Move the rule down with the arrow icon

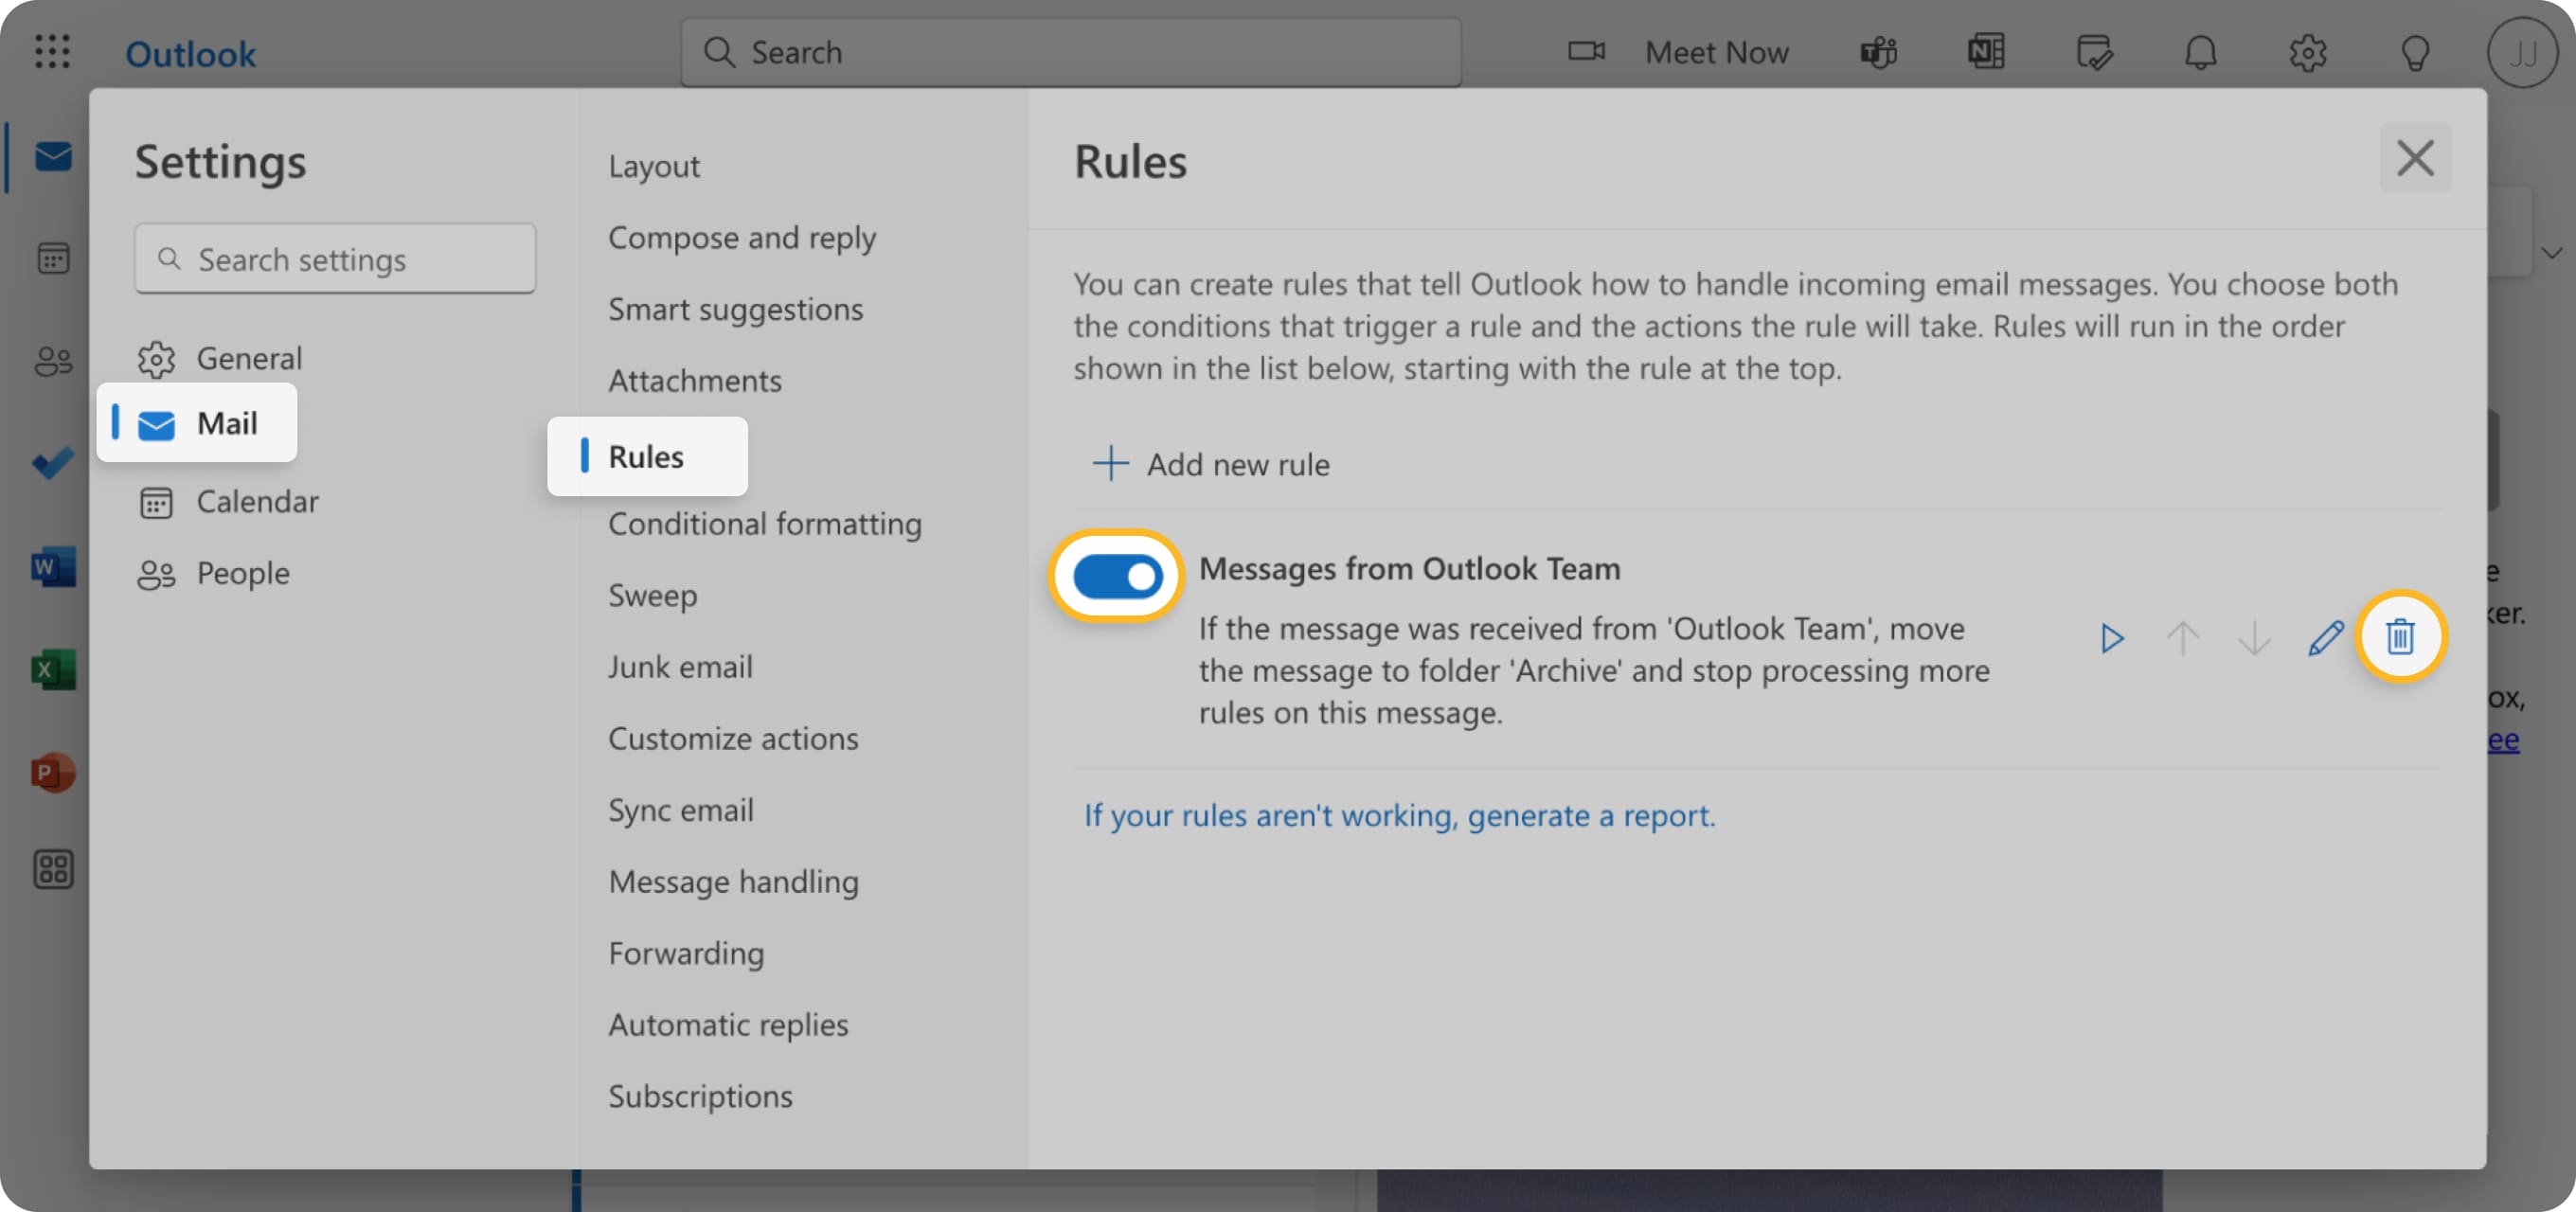(x=2254, y=638)
